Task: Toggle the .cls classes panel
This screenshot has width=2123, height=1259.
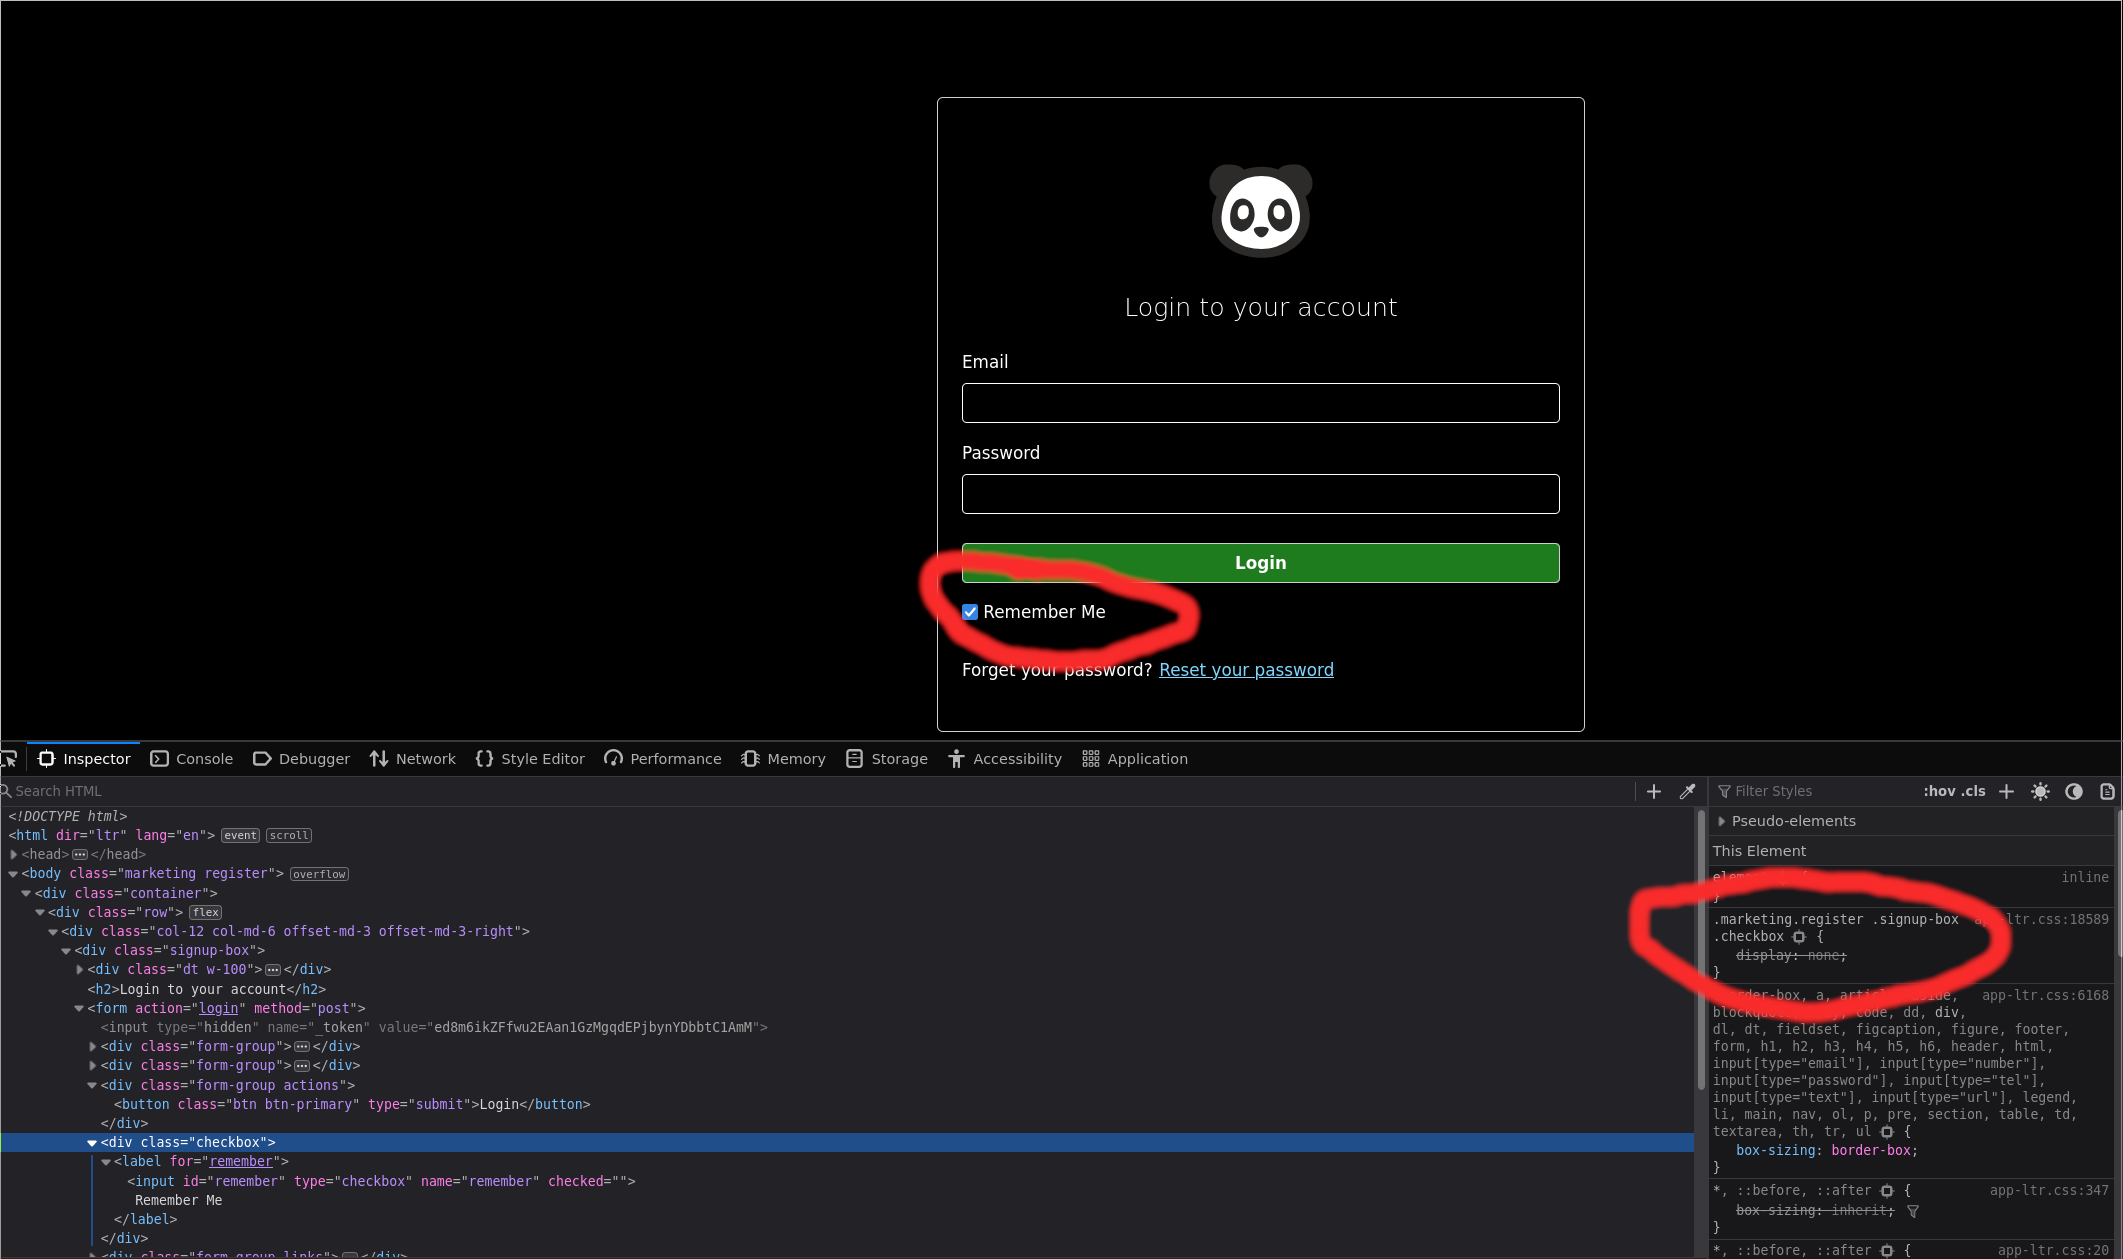Action: tap(1973, 791)
